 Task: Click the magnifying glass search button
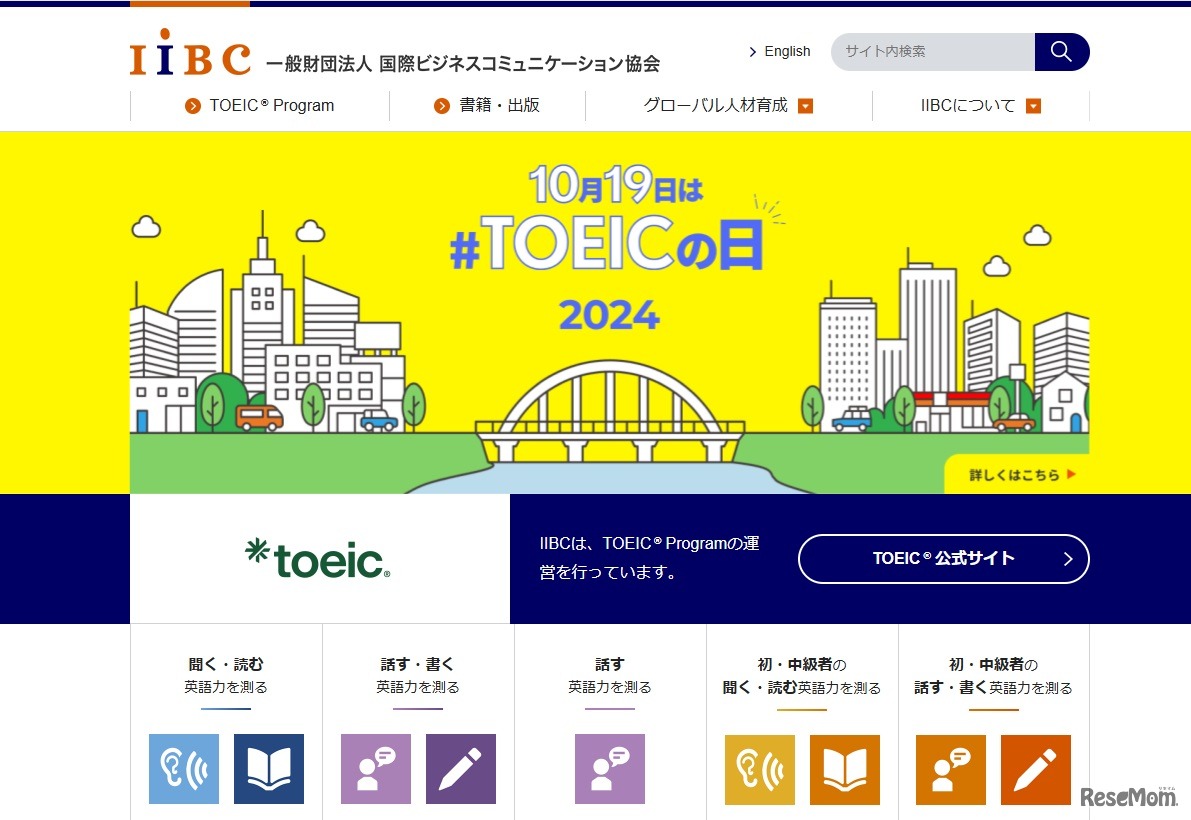1061,52
